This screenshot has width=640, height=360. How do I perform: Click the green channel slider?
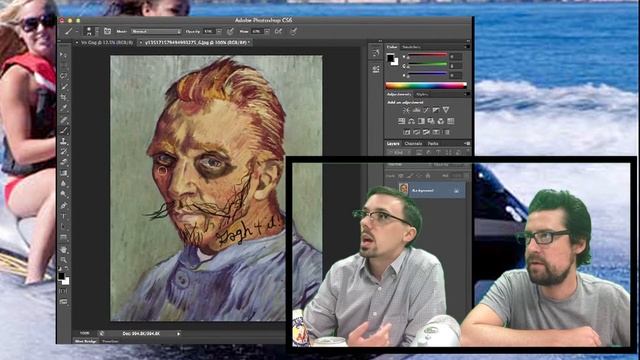427,64
